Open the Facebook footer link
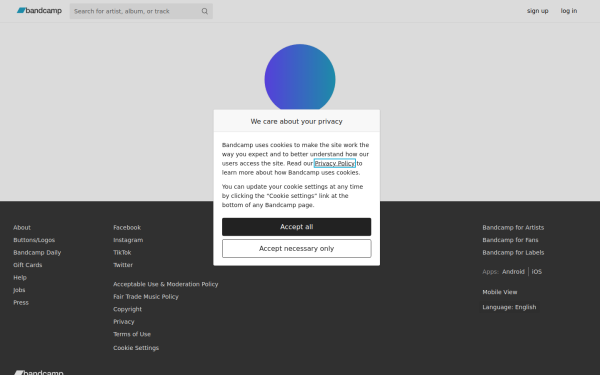The image size is (600, 375). [x=127, y=228]
